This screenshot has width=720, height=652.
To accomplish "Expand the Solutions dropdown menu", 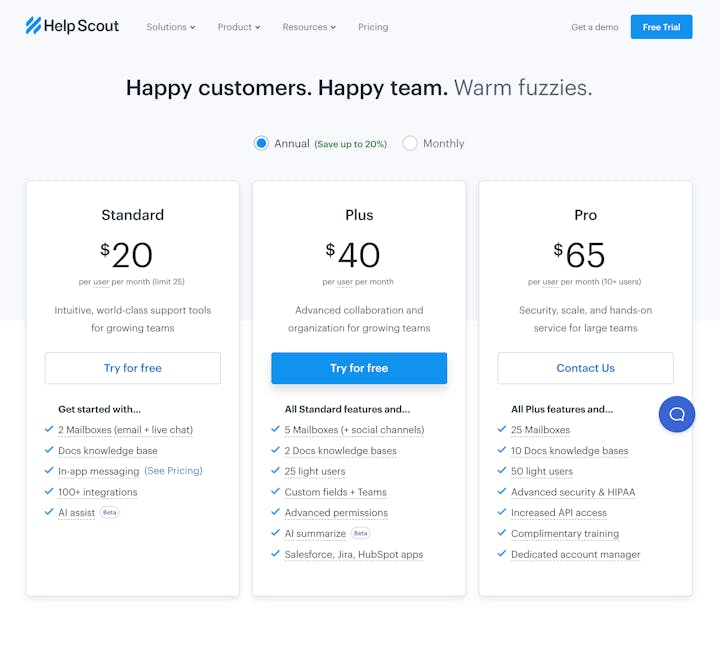I will (171, 27).
